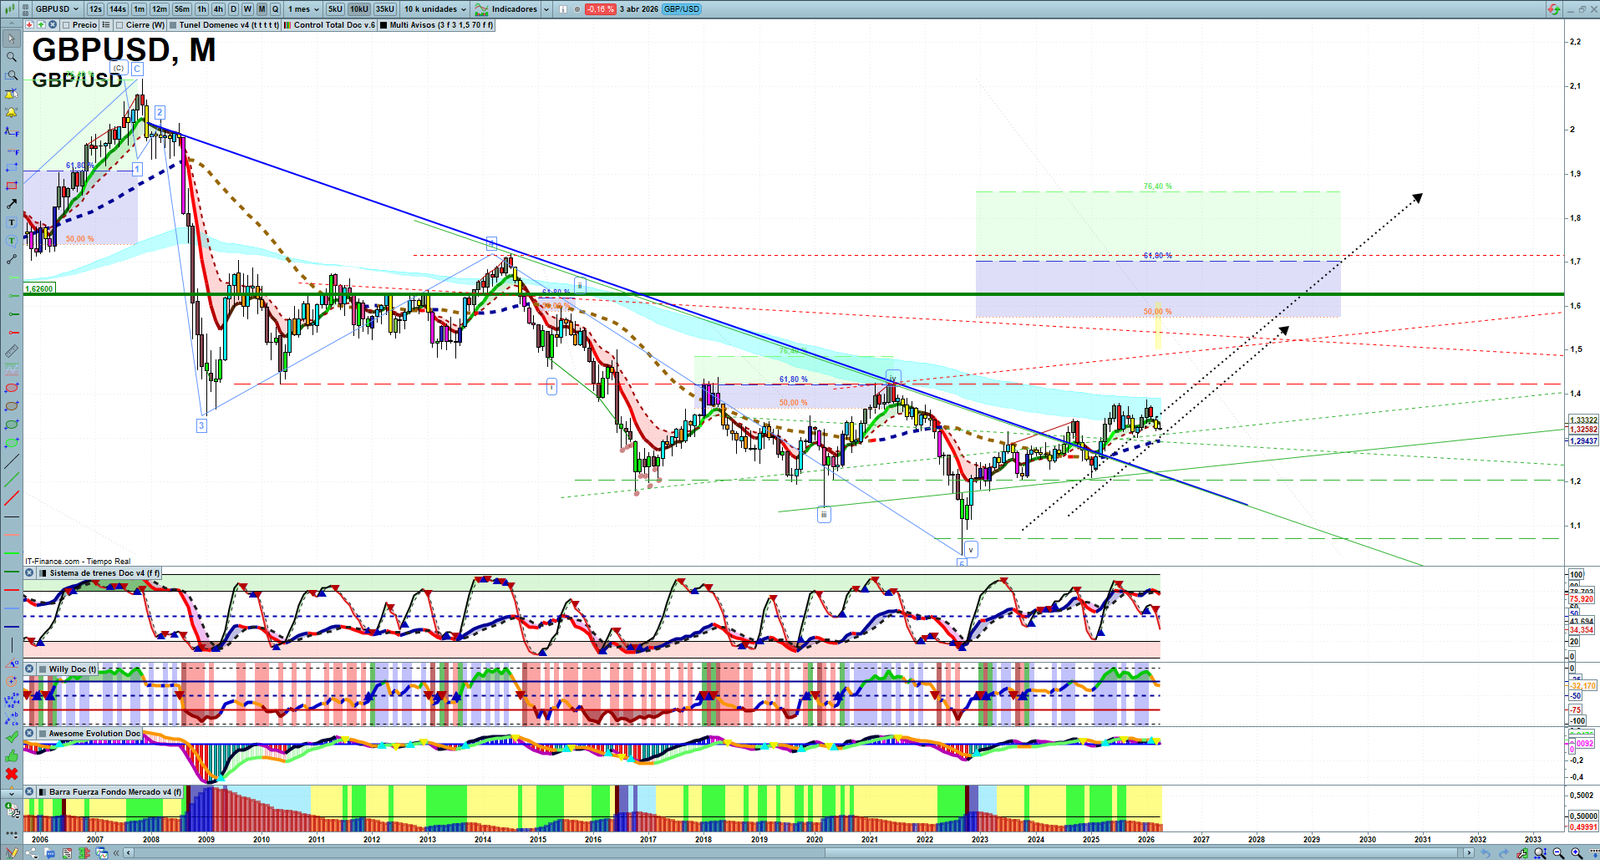
Task: Close the Willy Doc indicator panel
Action: click(x=30, y=669)
